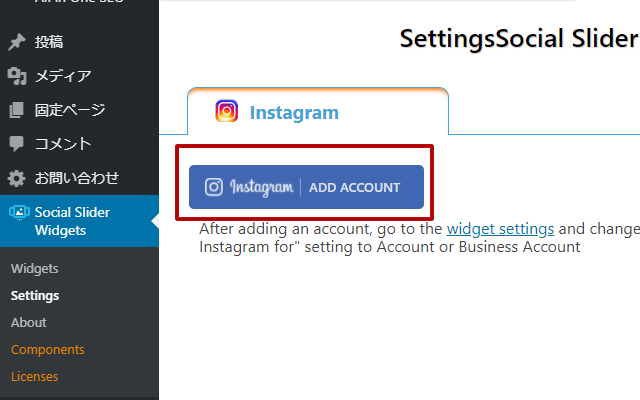The image size is (640, 400).
Task: Open the Licenses submenu link
Action: click(35, 376)
